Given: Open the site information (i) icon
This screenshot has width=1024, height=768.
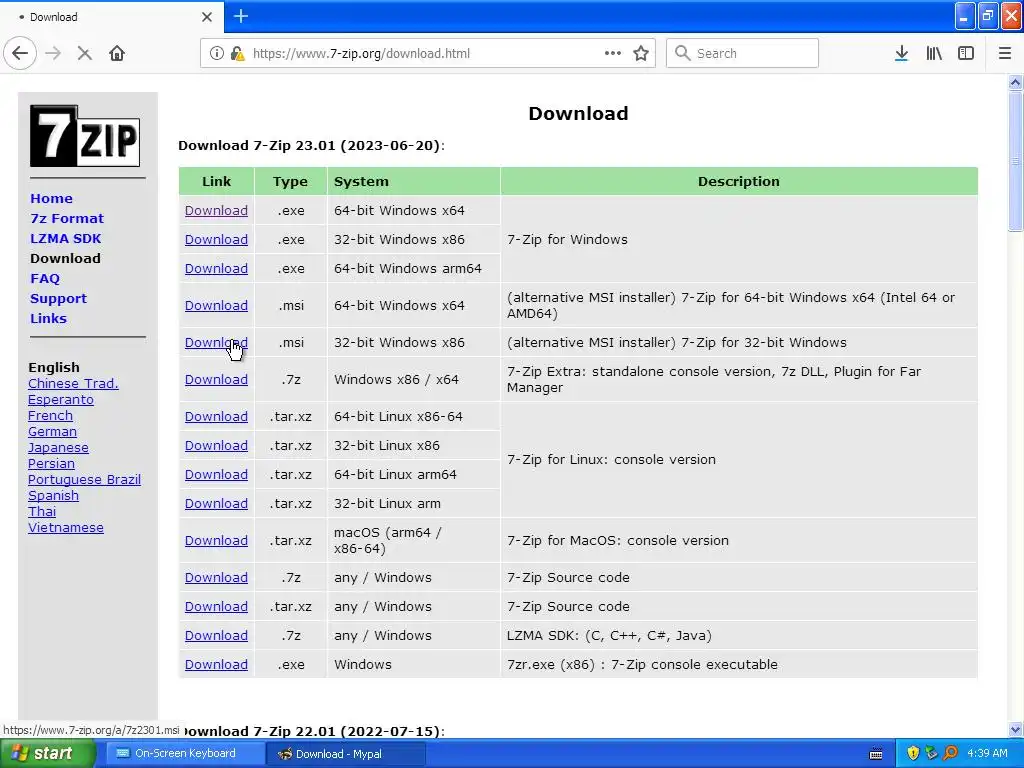Looking at the screenshot, I should [216, 54].
